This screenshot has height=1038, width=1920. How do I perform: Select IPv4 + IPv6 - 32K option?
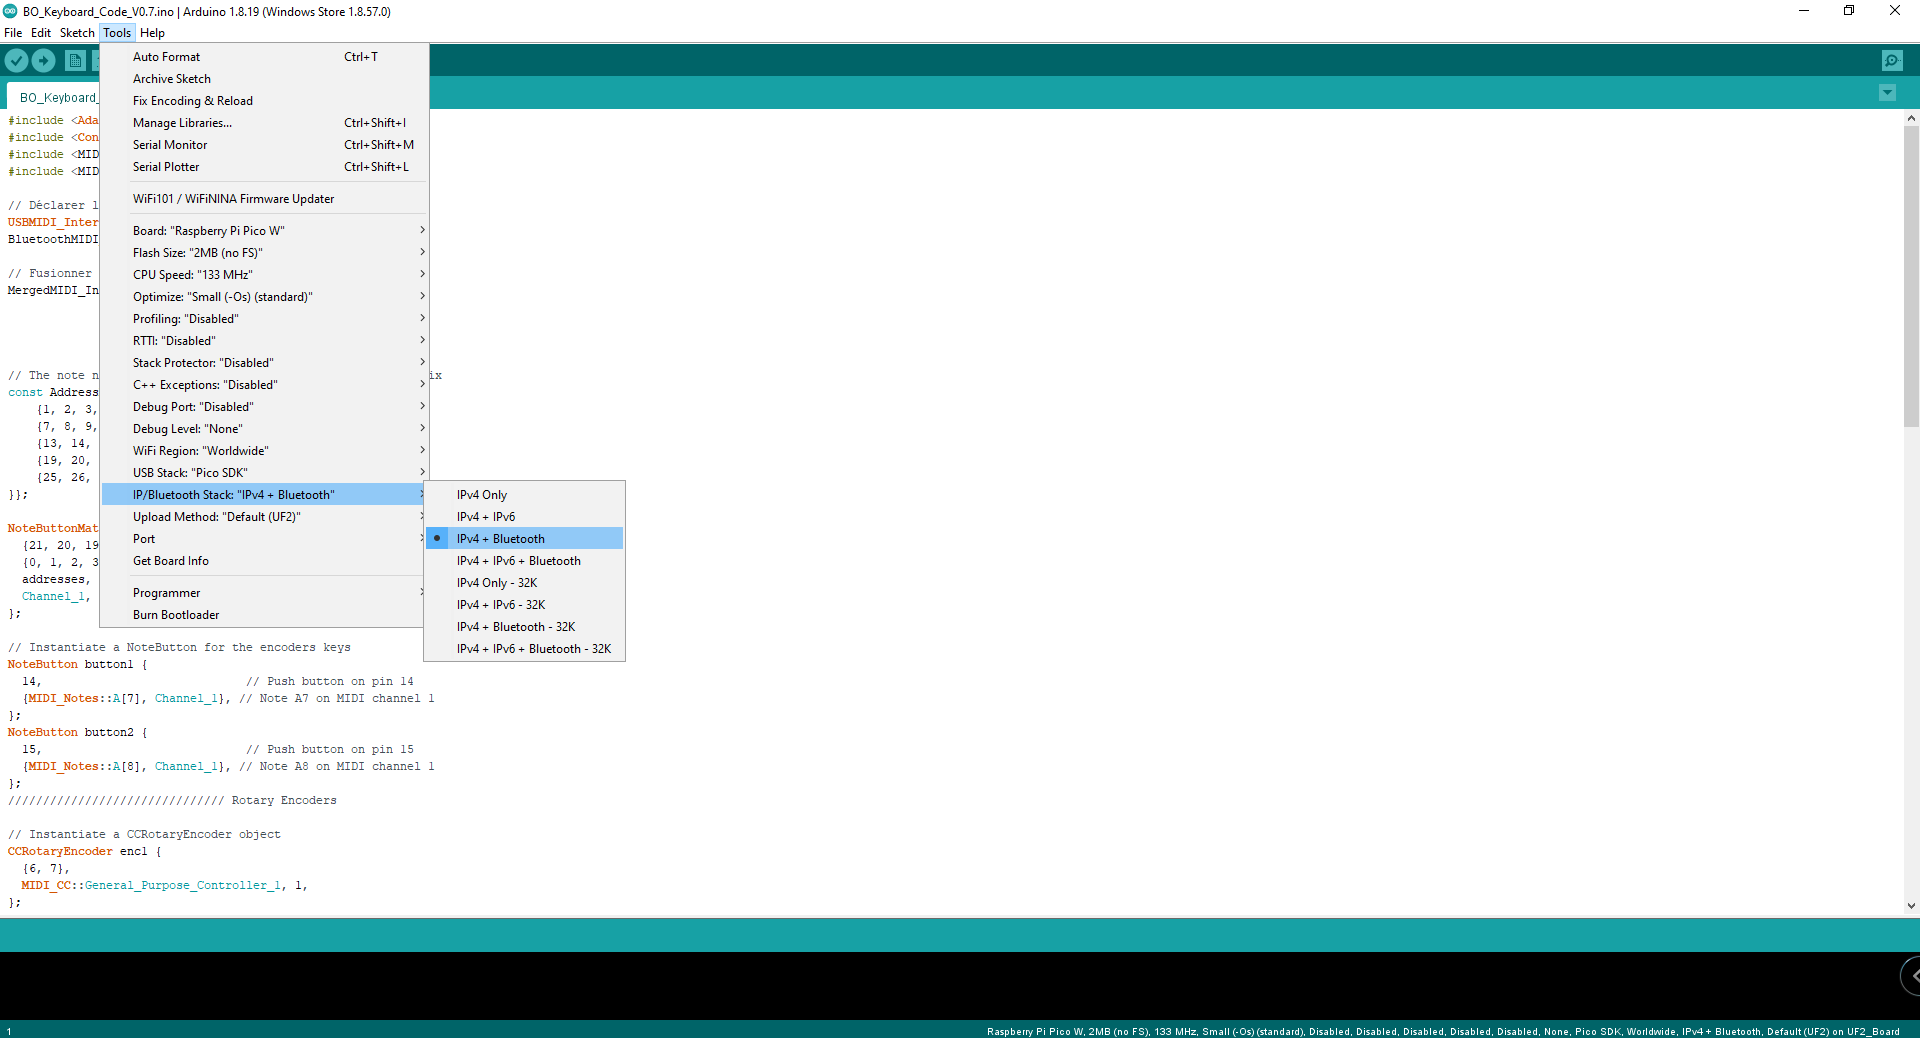coord(525,605)
